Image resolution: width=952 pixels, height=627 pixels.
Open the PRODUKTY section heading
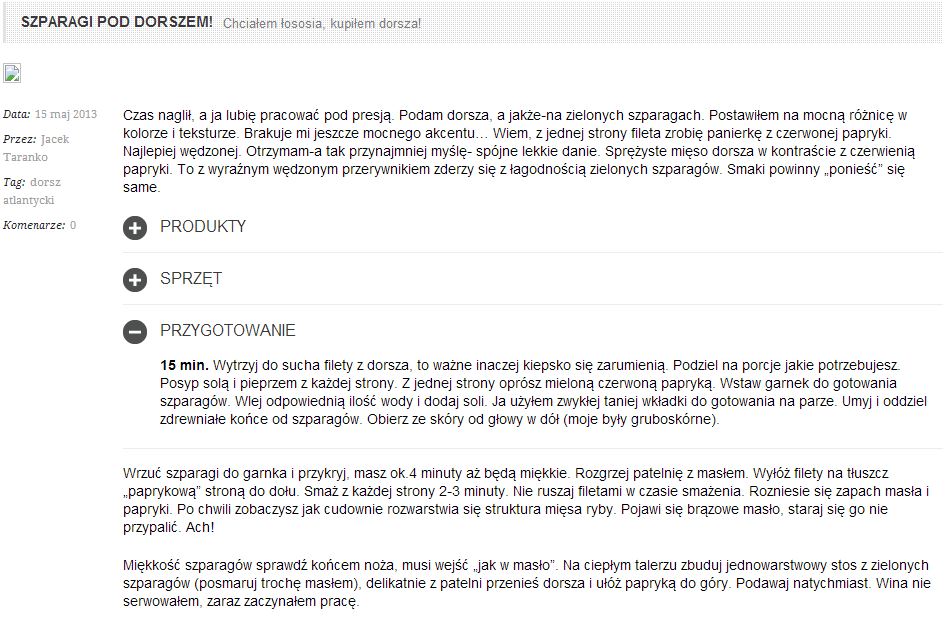pyautogui.click(x=203, y=226)
